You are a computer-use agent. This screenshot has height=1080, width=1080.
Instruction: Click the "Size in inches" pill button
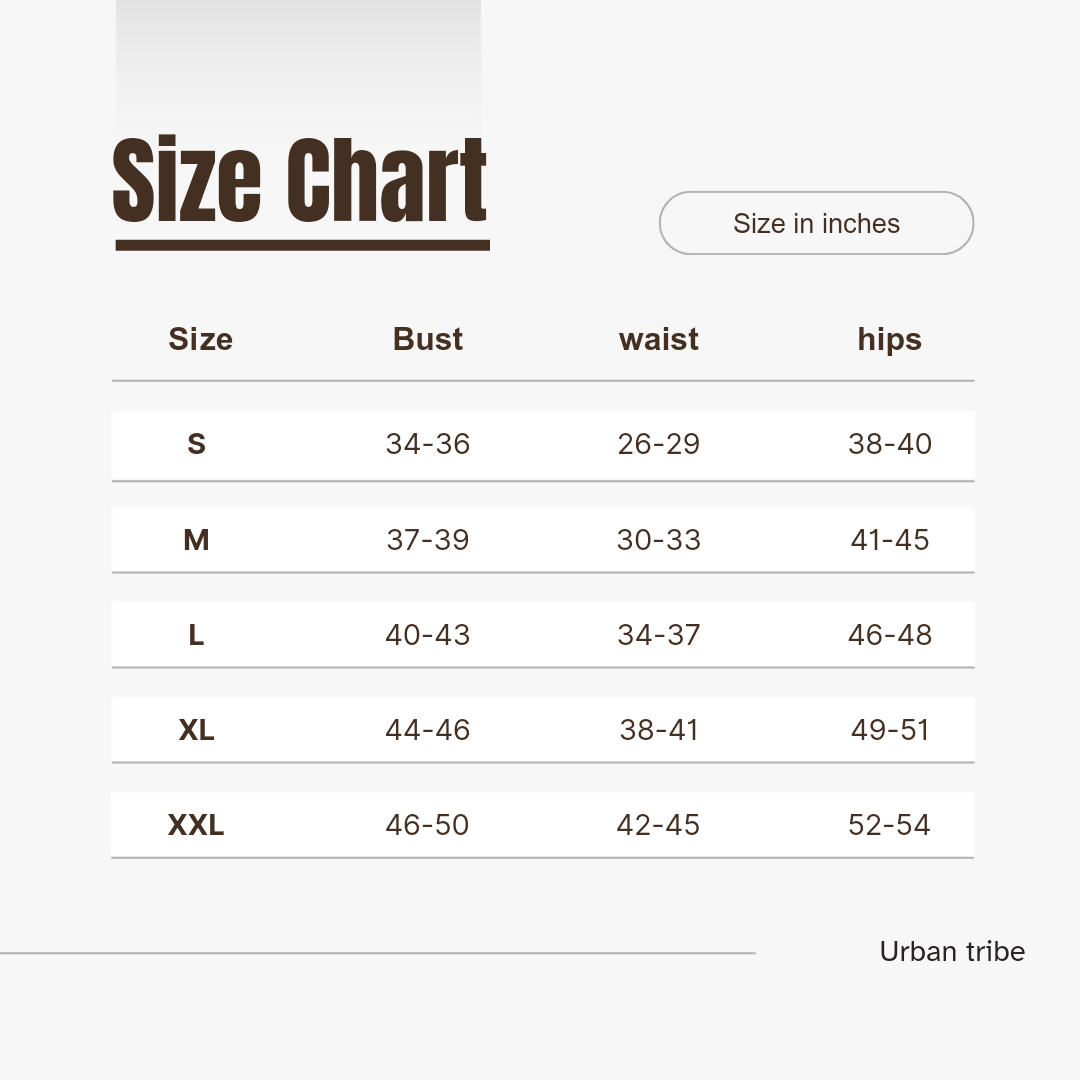click(x=816, y=223)
